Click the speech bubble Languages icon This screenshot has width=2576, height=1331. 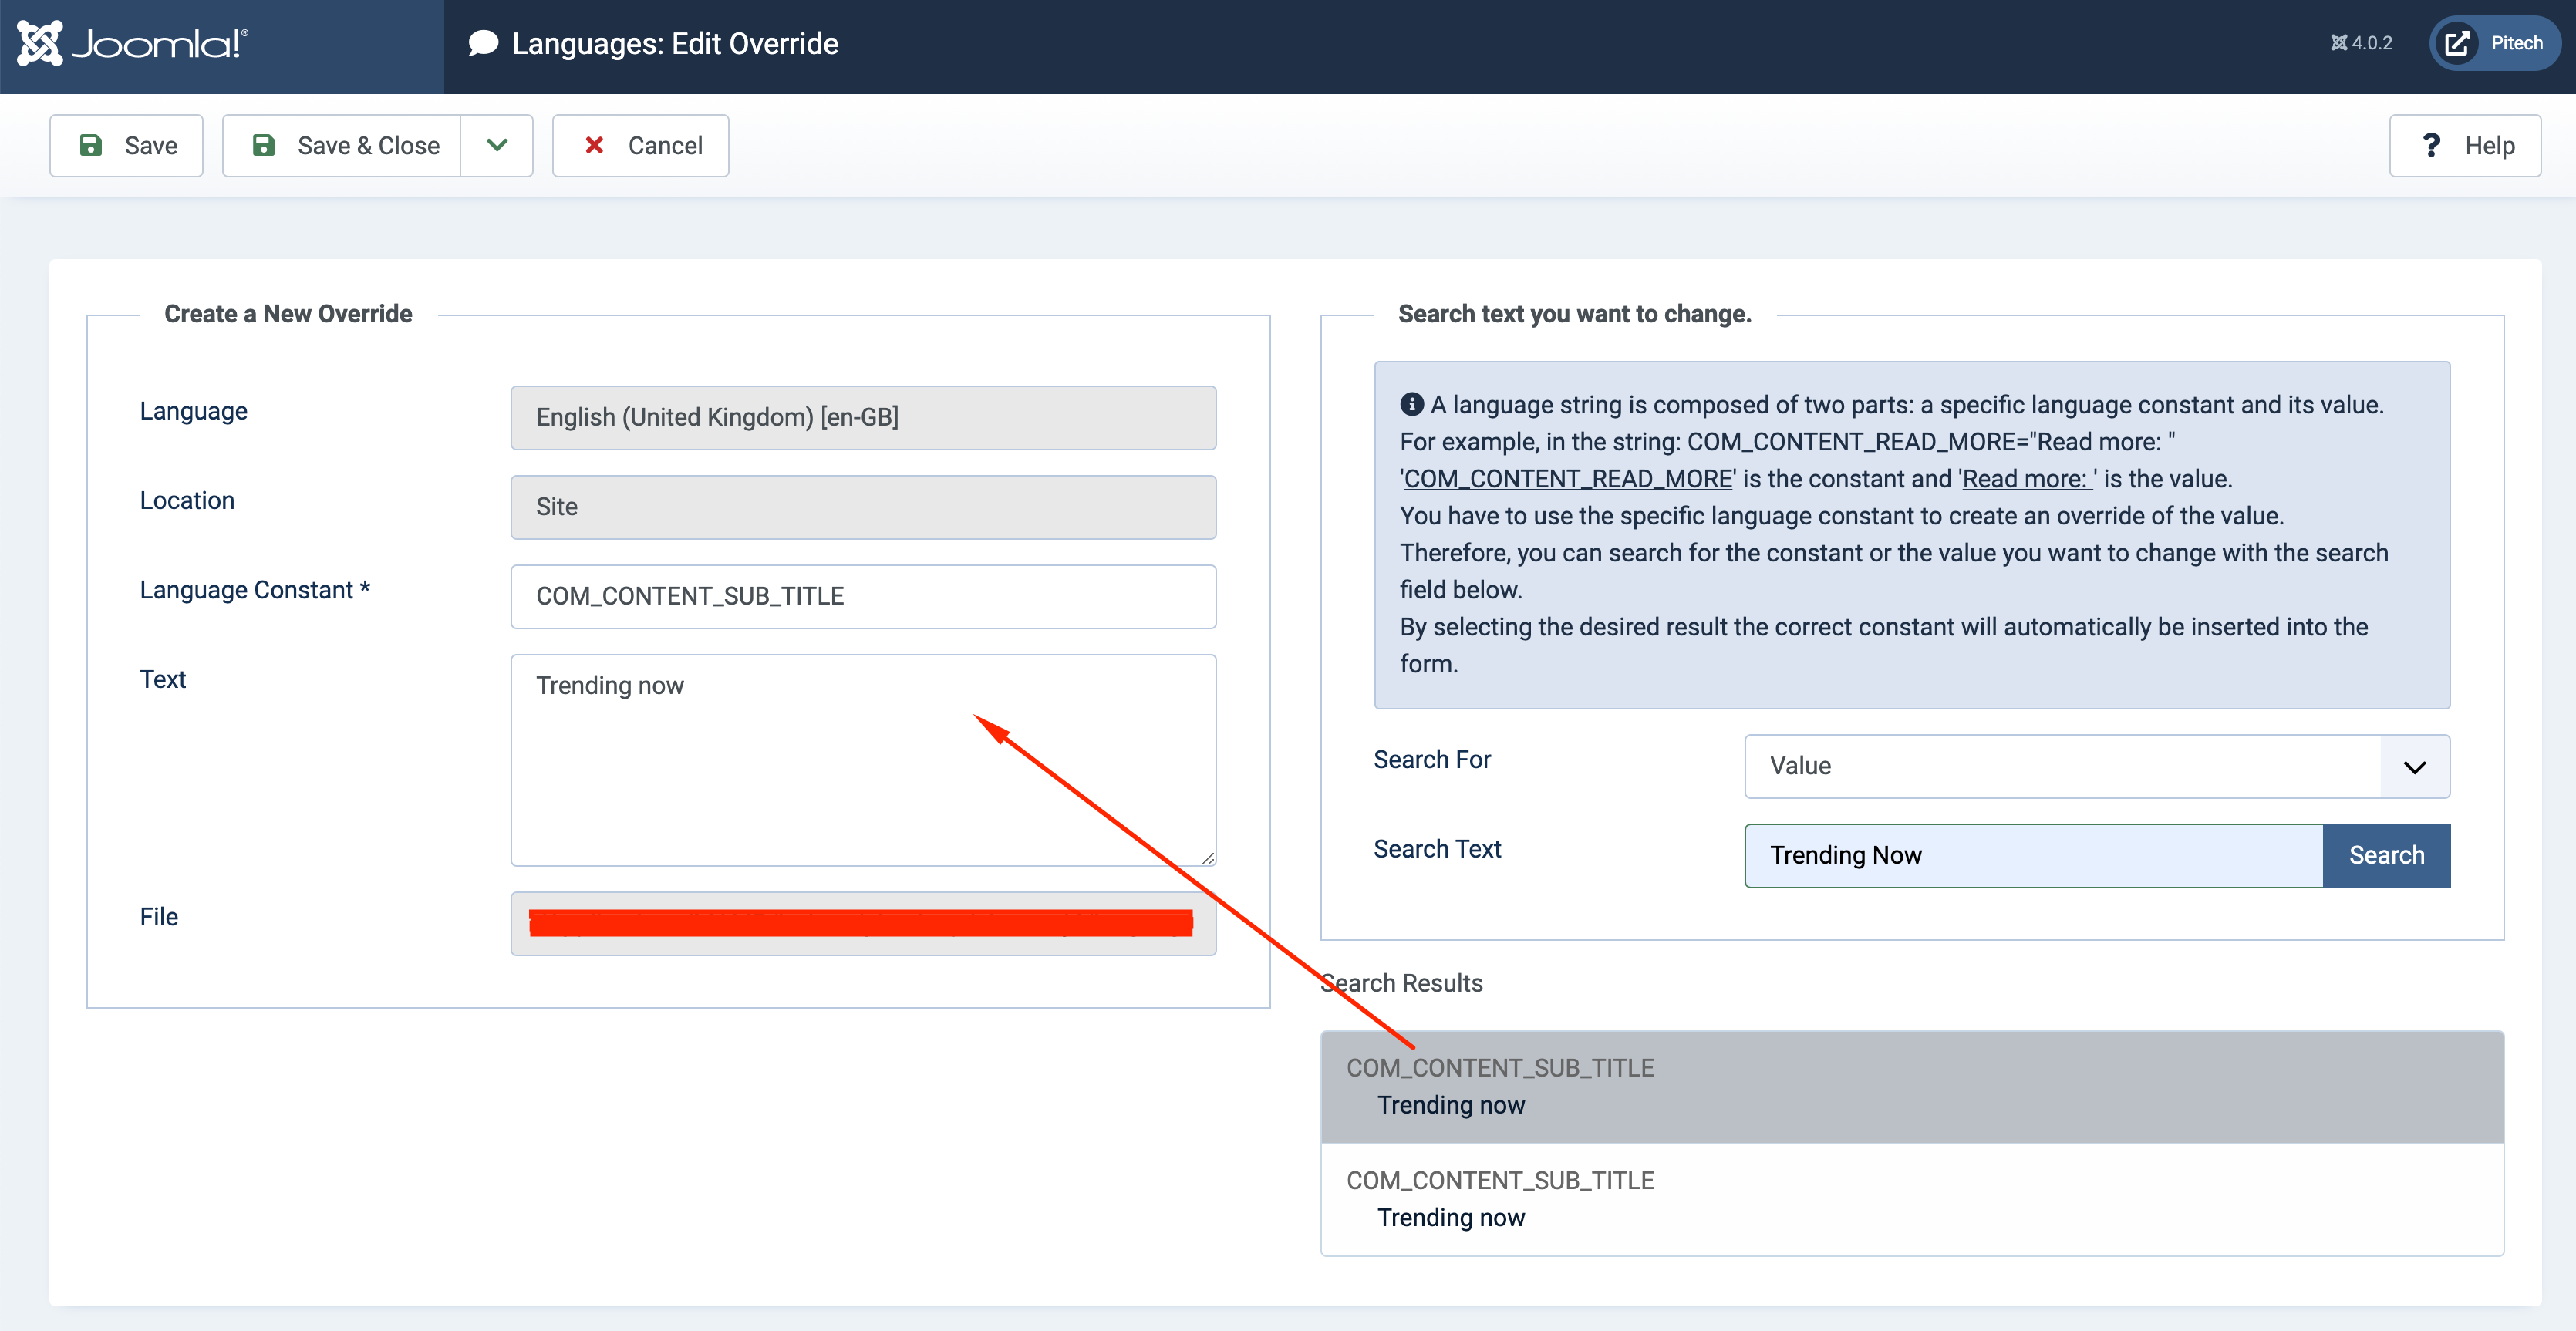point(483,43)
